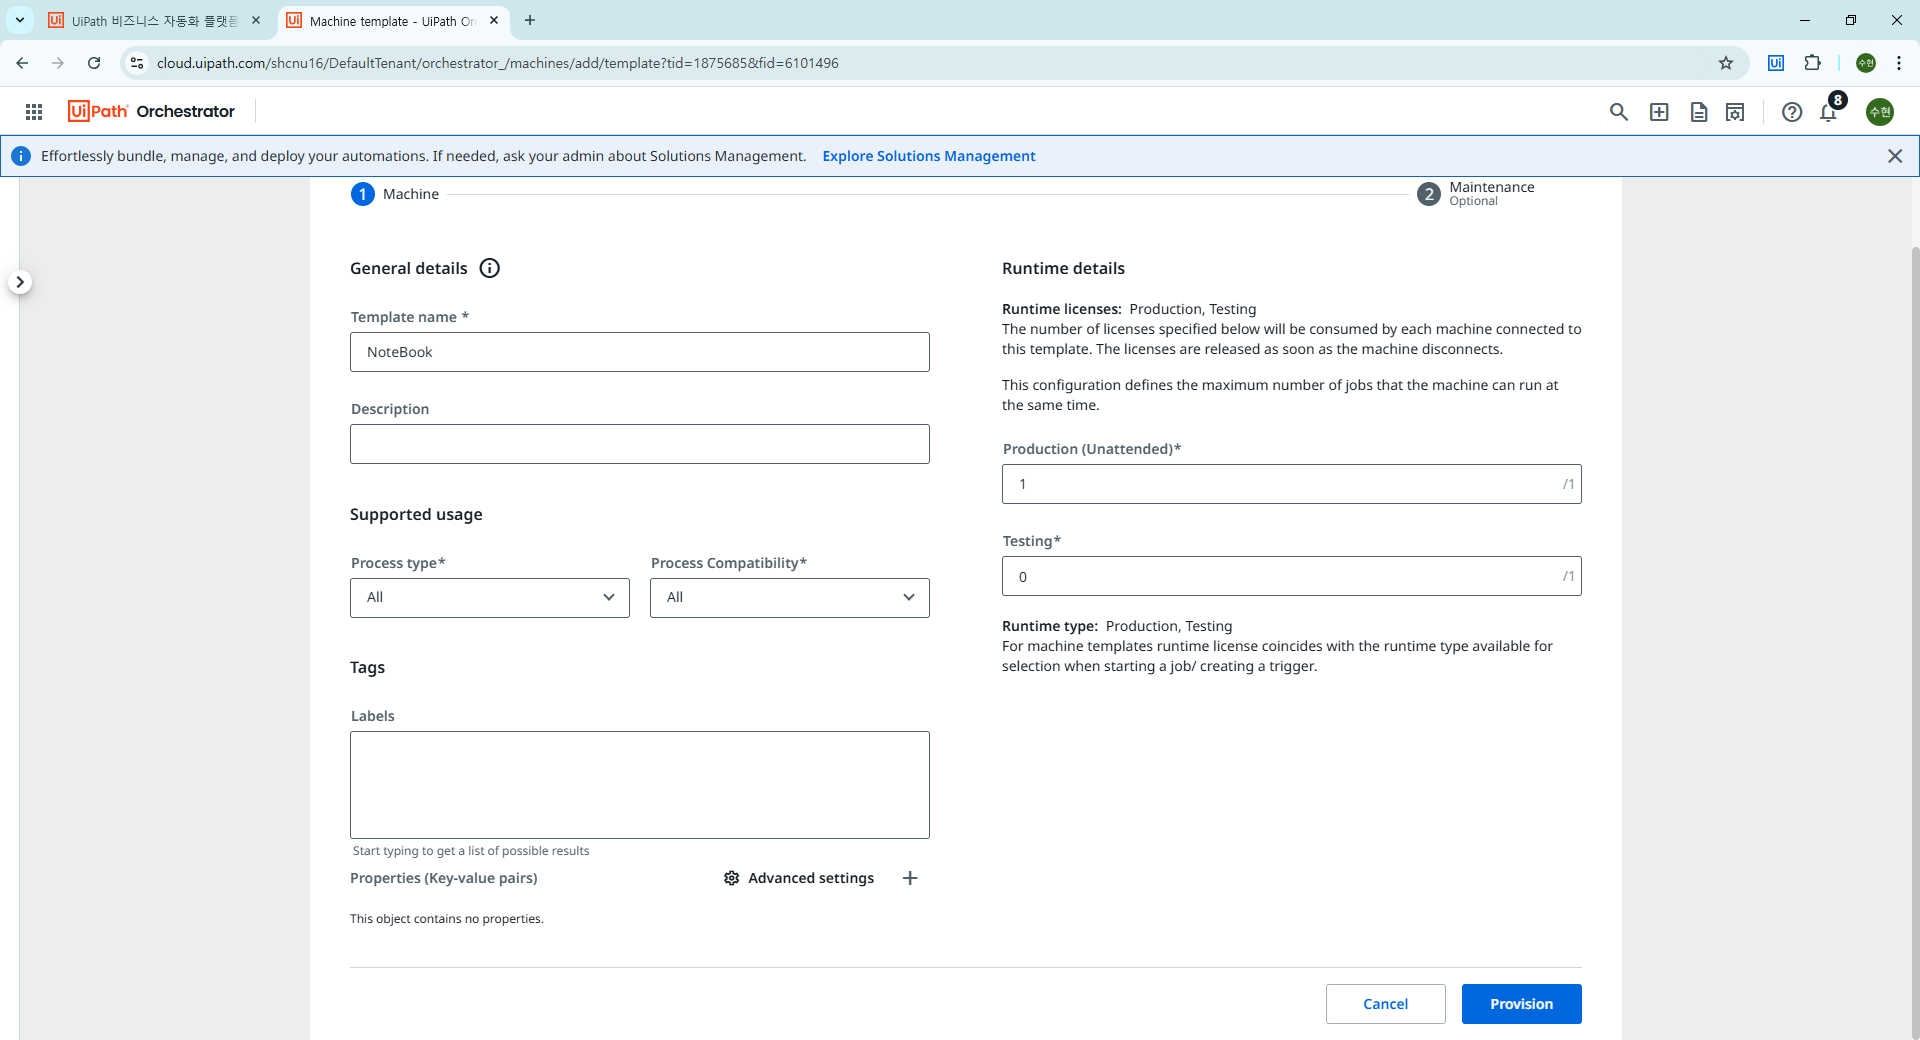Click Explore Solutions Management link
1920x1040 pixels.
tap(929, 156)
